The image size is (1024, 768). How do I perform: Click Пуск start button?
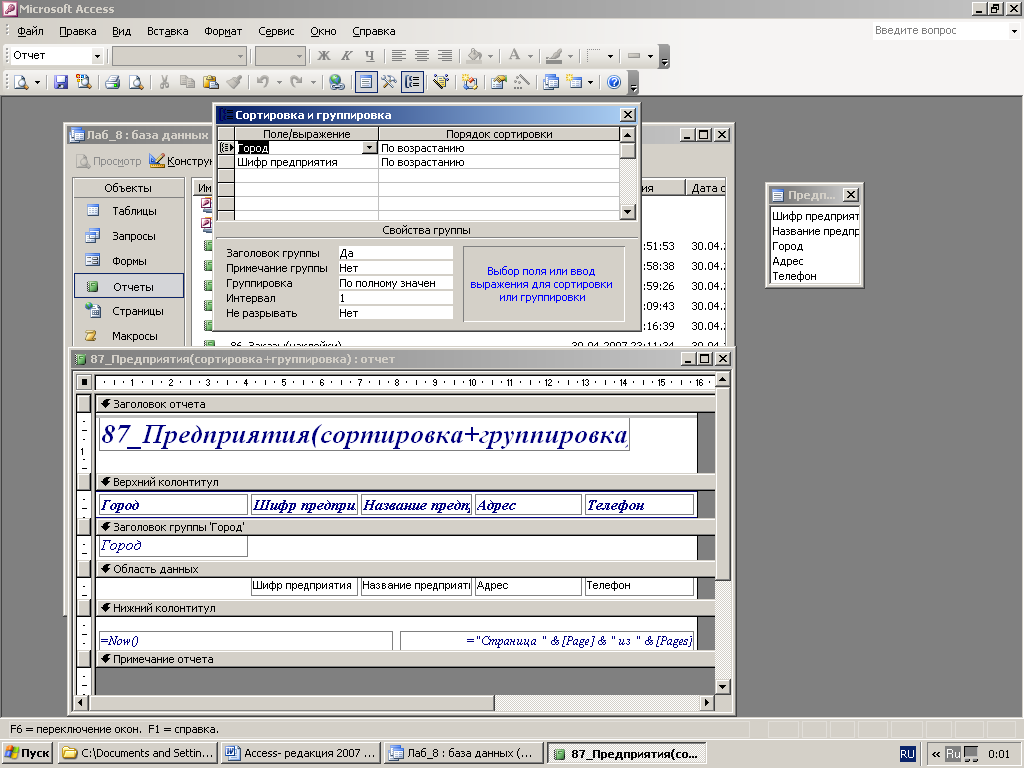click(x=27, y=754)
